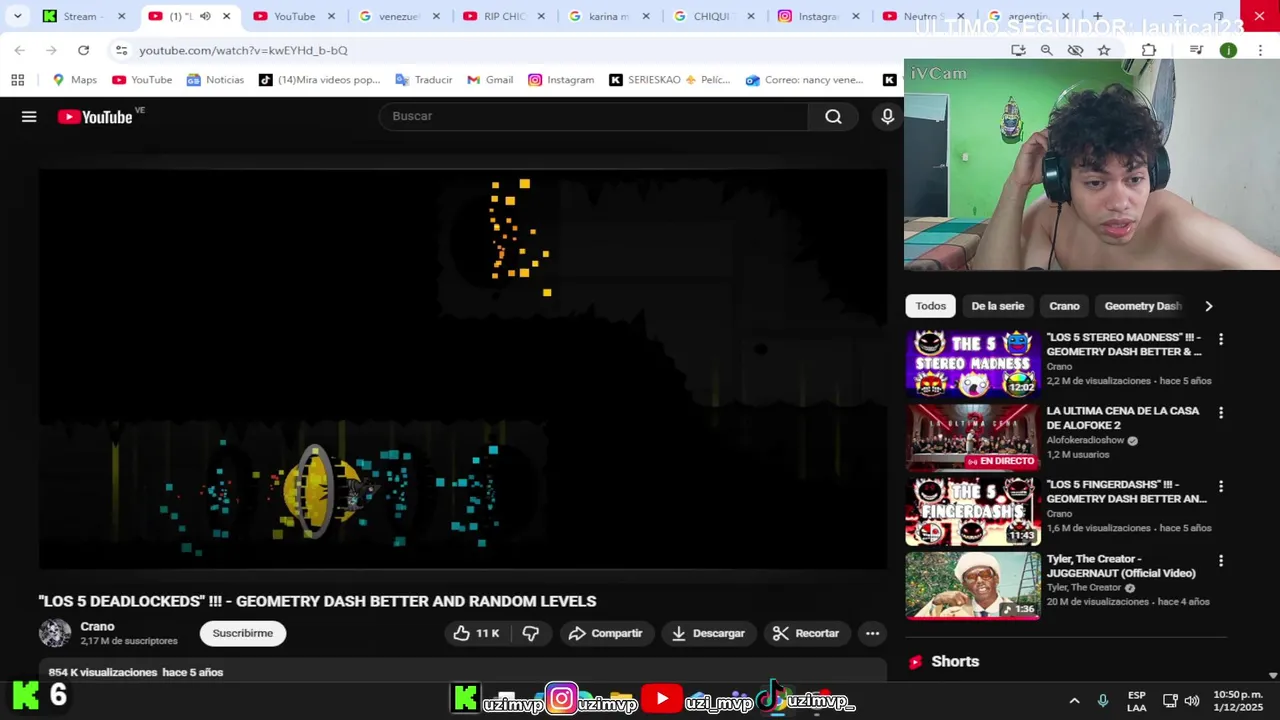Open the TikTok '(14)Mira videos pop...' bookmark
This screenshot has width=1280, height=720.
(x=319, y=80)
